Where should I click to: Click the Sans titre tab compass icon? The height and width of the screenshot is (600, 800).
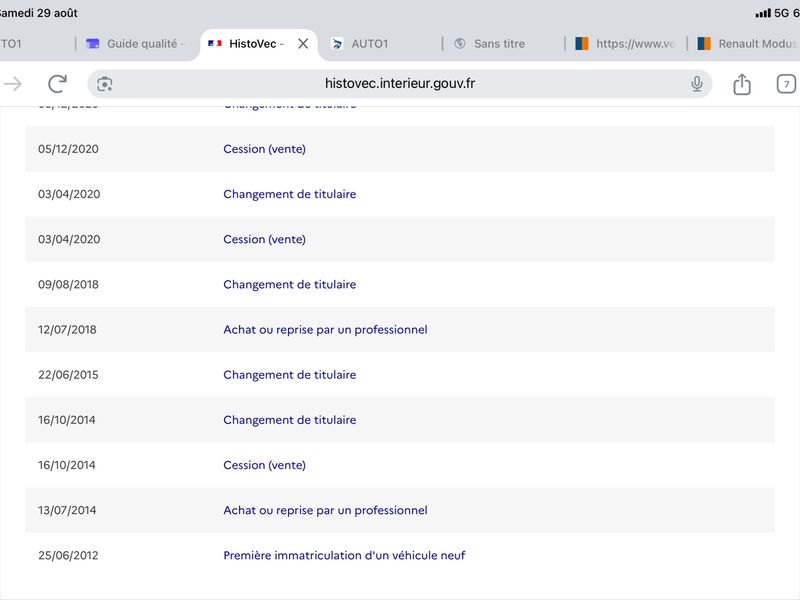click(x=460, y=44)
